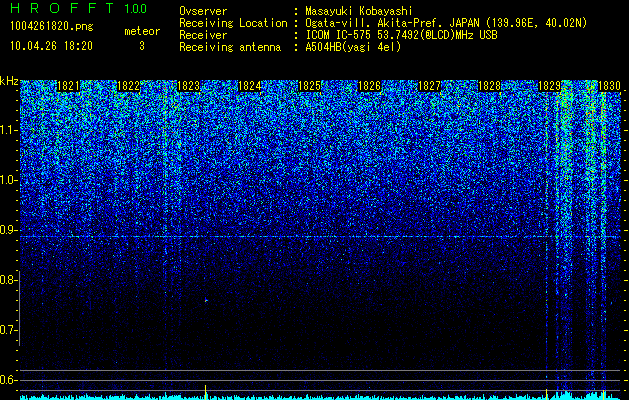Image resolution: width=629 pixels, height=400 pixels.
Task: Select the 1829 time marker
Action: click(x=549, y=86)
